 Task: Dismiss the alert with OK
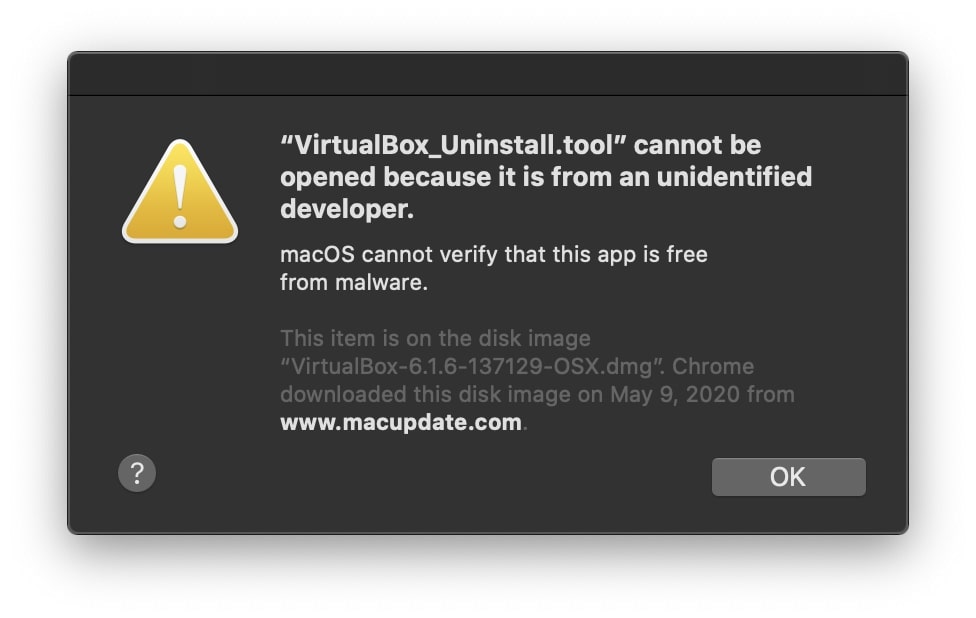[x=788, y=477]
